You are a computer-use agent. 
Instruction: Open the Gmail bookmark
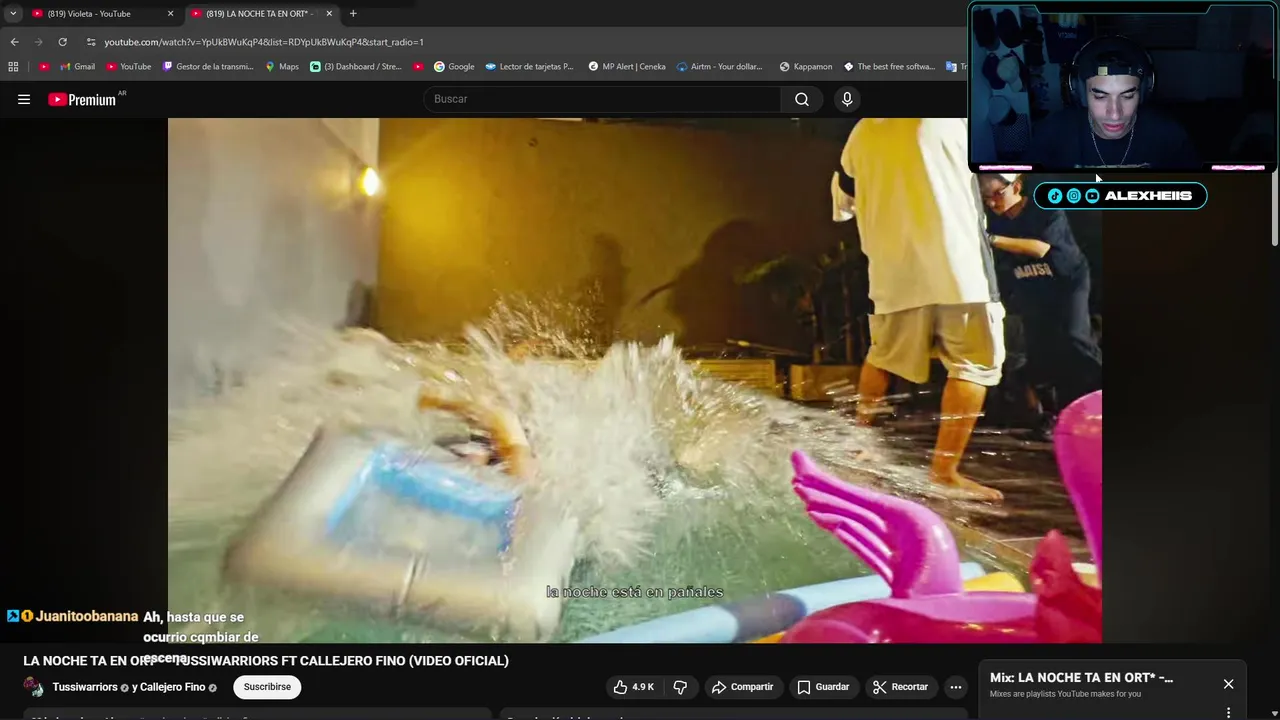point(78,67)
